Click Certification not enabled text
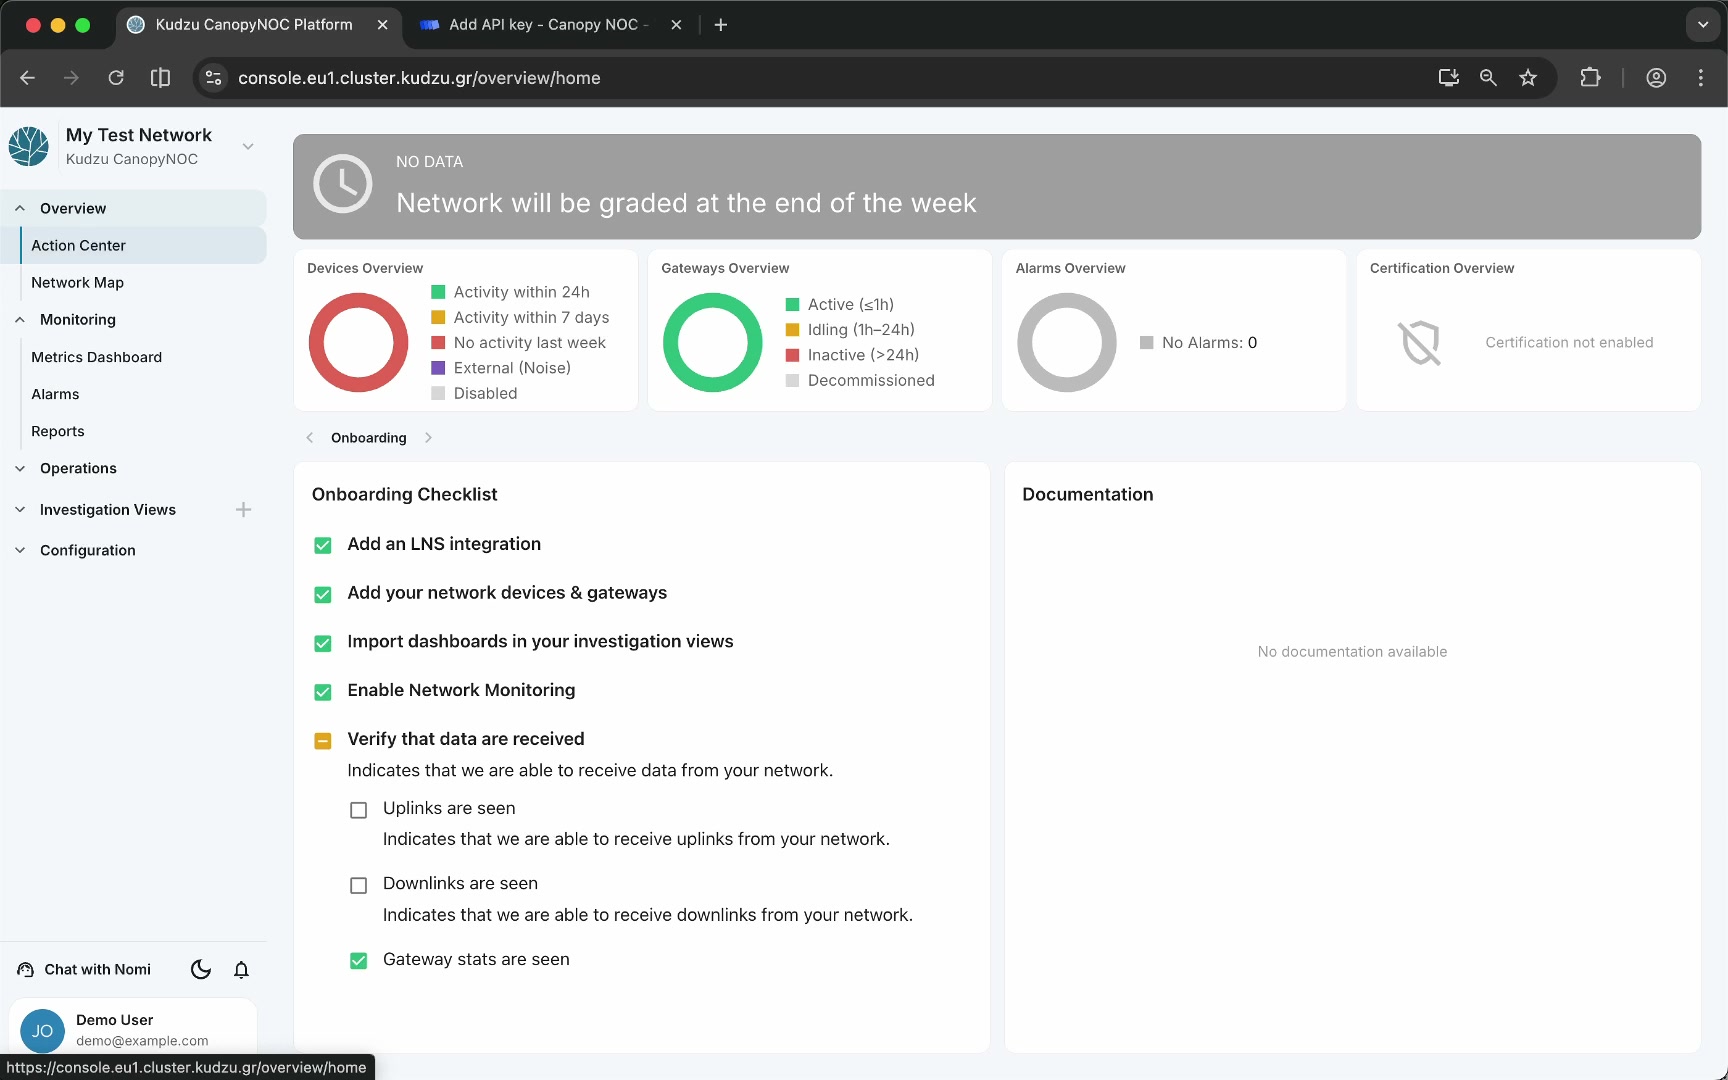This screenshot has width=1728, height=1080. pos(1569,342)
